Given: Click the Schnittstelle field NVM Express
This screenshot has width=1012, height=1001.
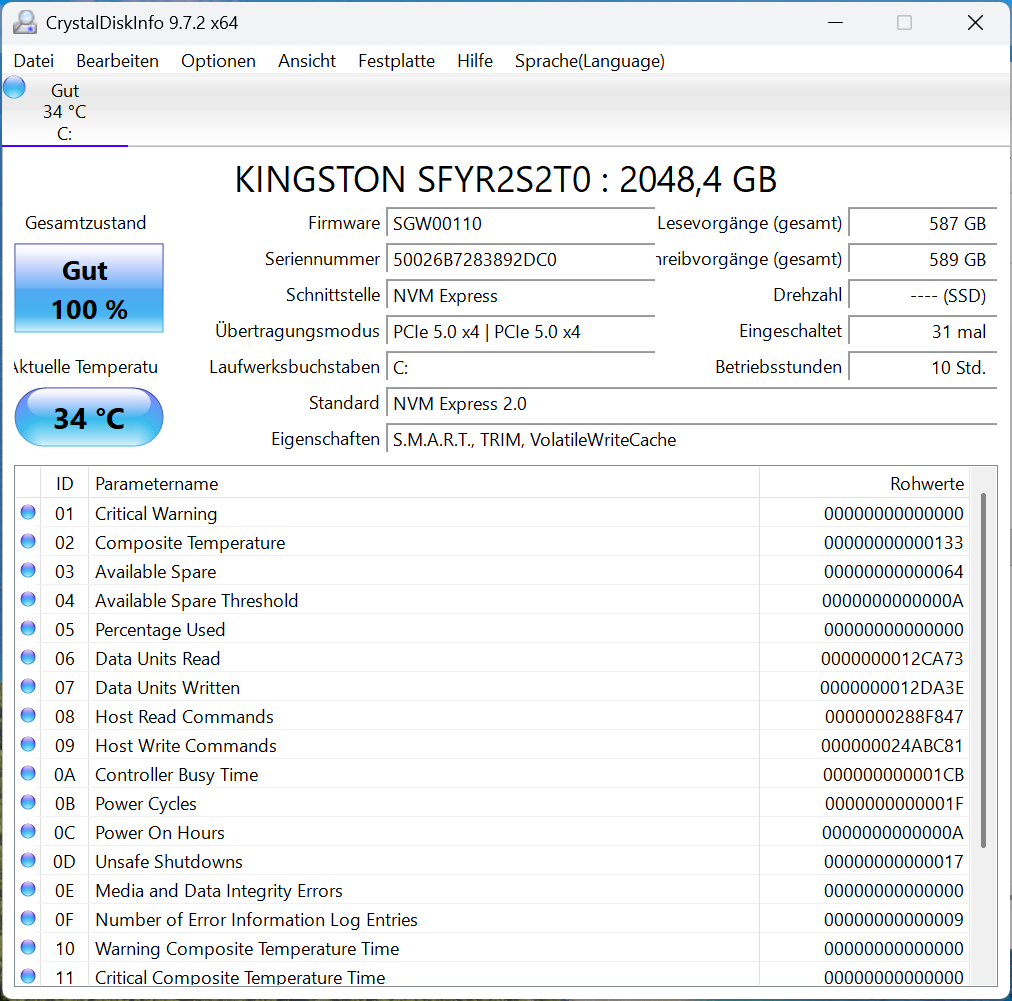Looking at the screenshot, I should click(520, 296).
